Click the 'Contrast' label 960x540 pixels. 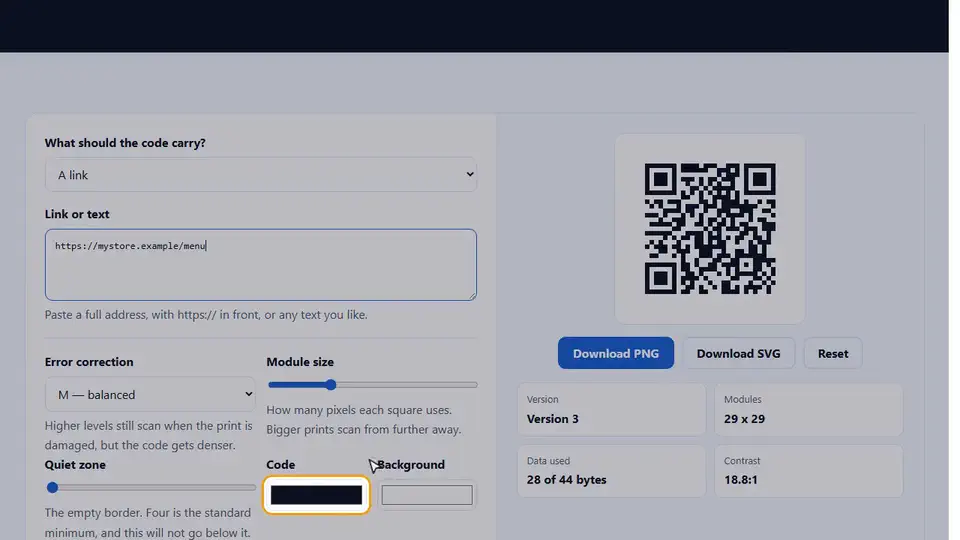point(742,460)
